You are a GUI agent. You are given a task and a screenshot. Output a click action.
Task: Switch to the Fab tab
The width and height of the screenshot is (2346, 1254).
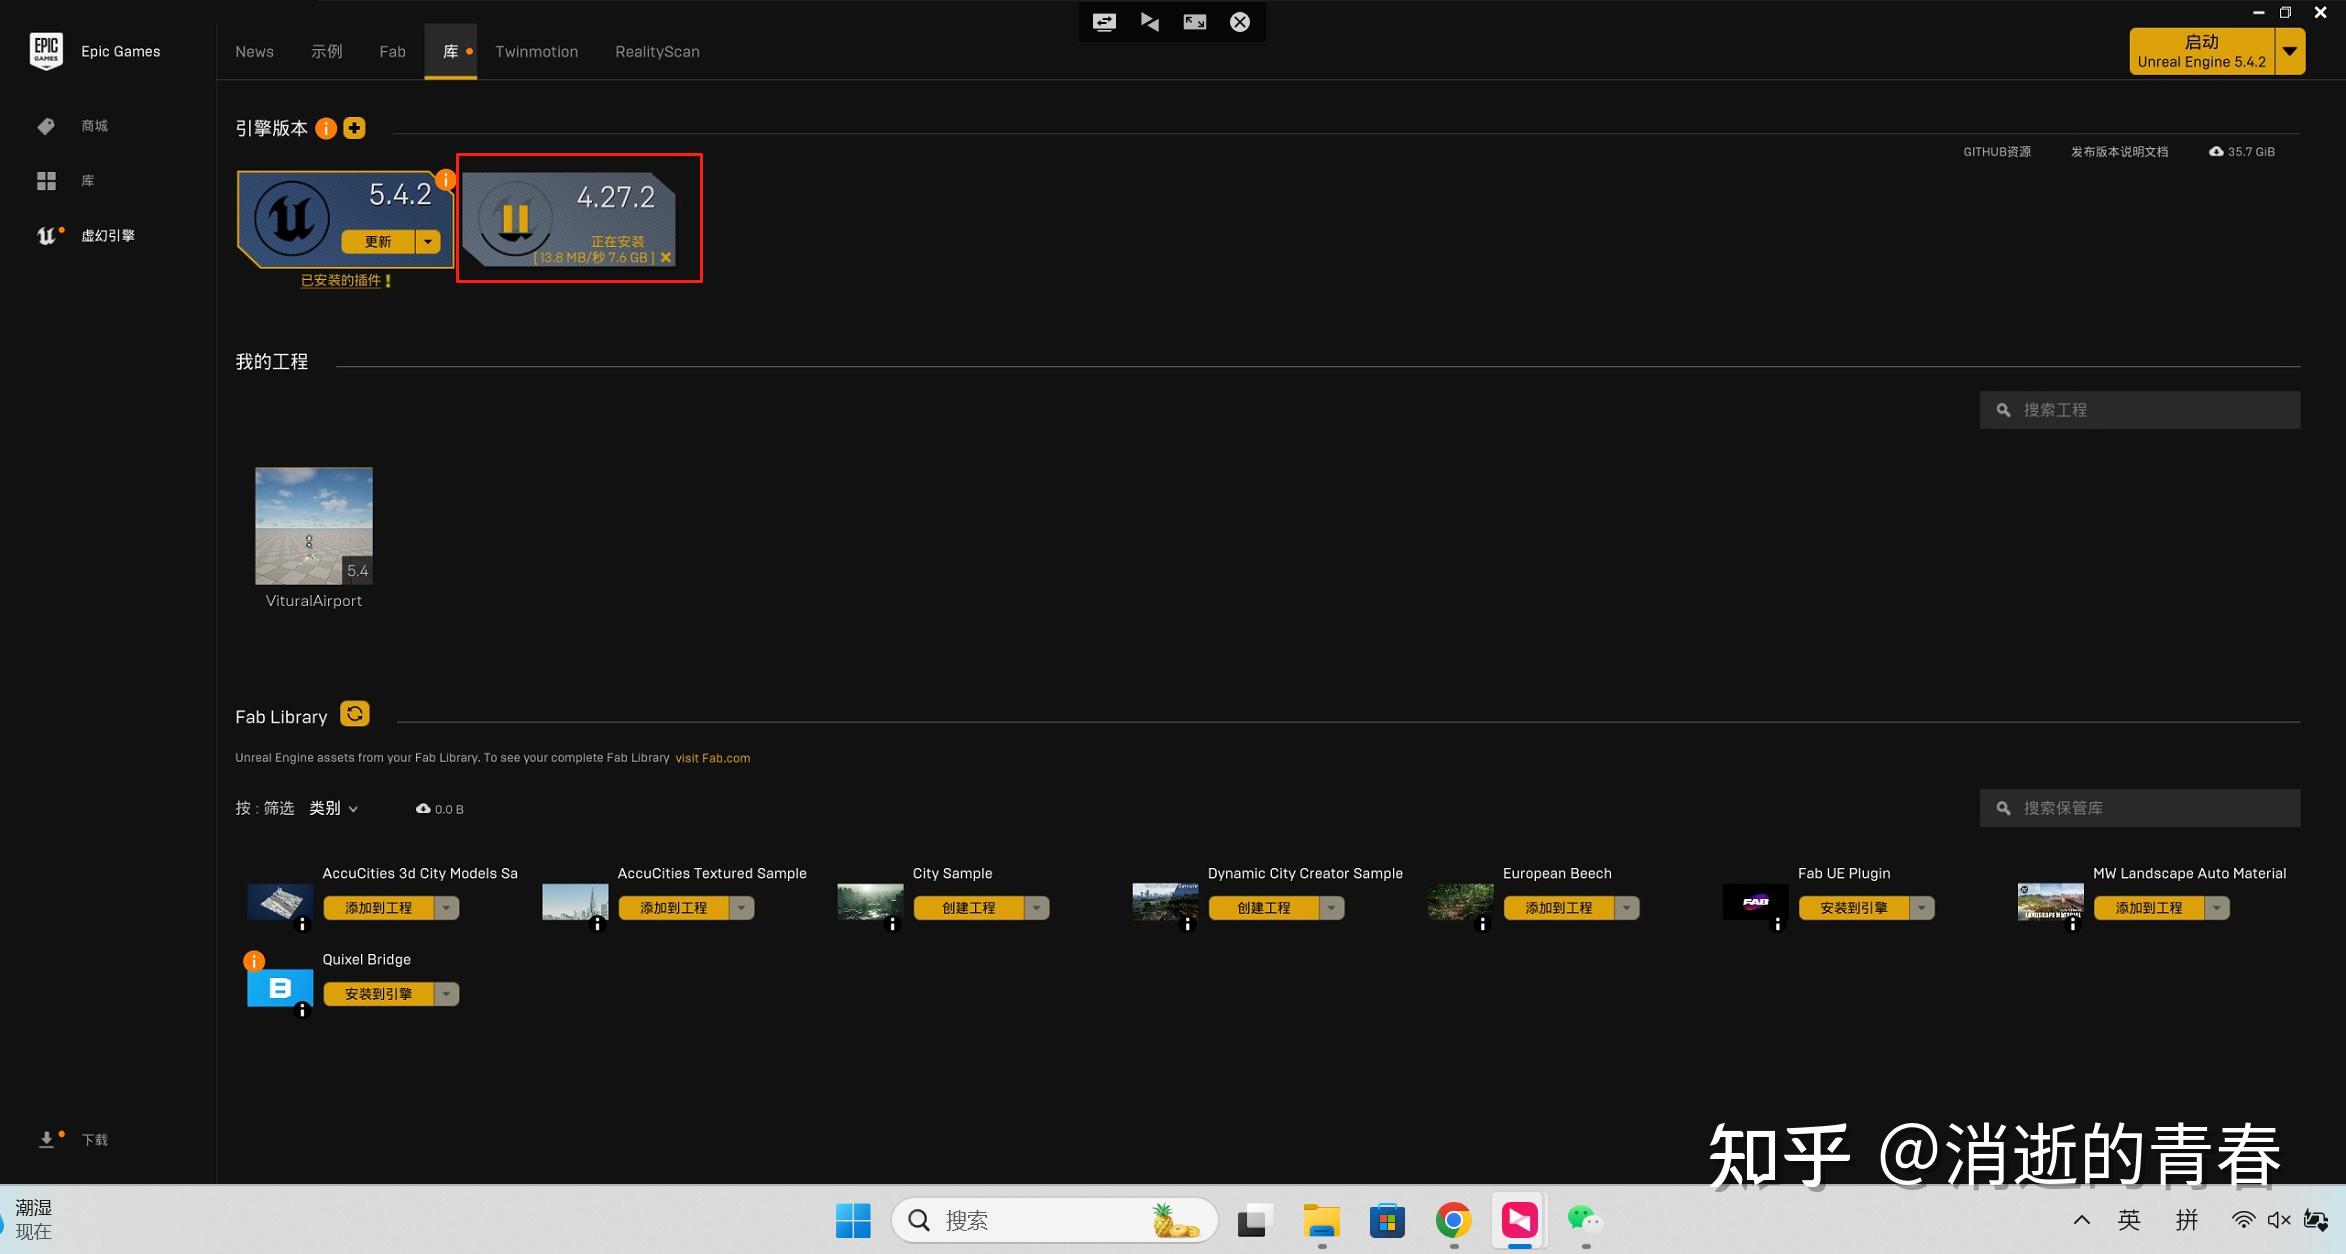tap(392, 52)
